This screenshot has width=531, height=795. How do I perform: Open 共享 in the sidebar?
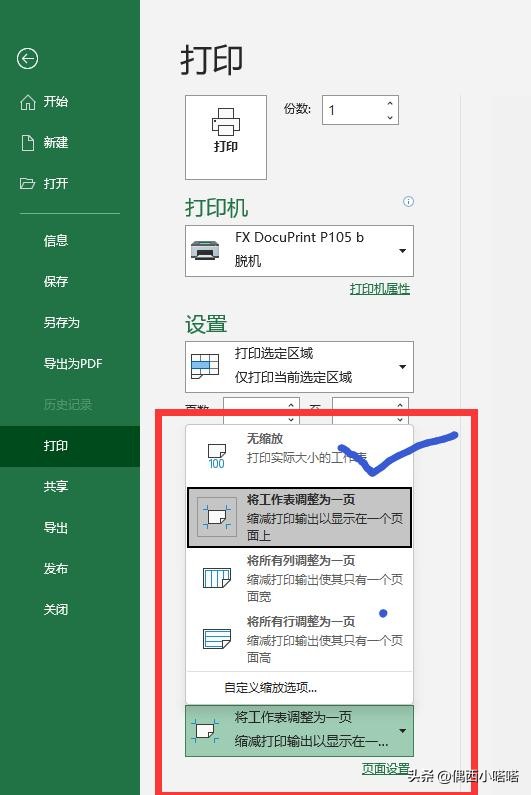pos(70,487)
